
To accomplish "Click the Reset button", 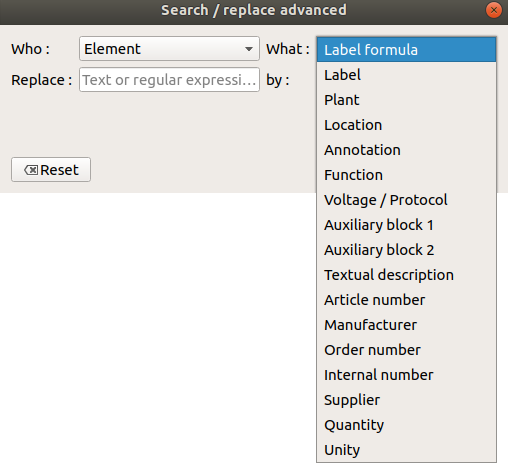I will [51, 170].
